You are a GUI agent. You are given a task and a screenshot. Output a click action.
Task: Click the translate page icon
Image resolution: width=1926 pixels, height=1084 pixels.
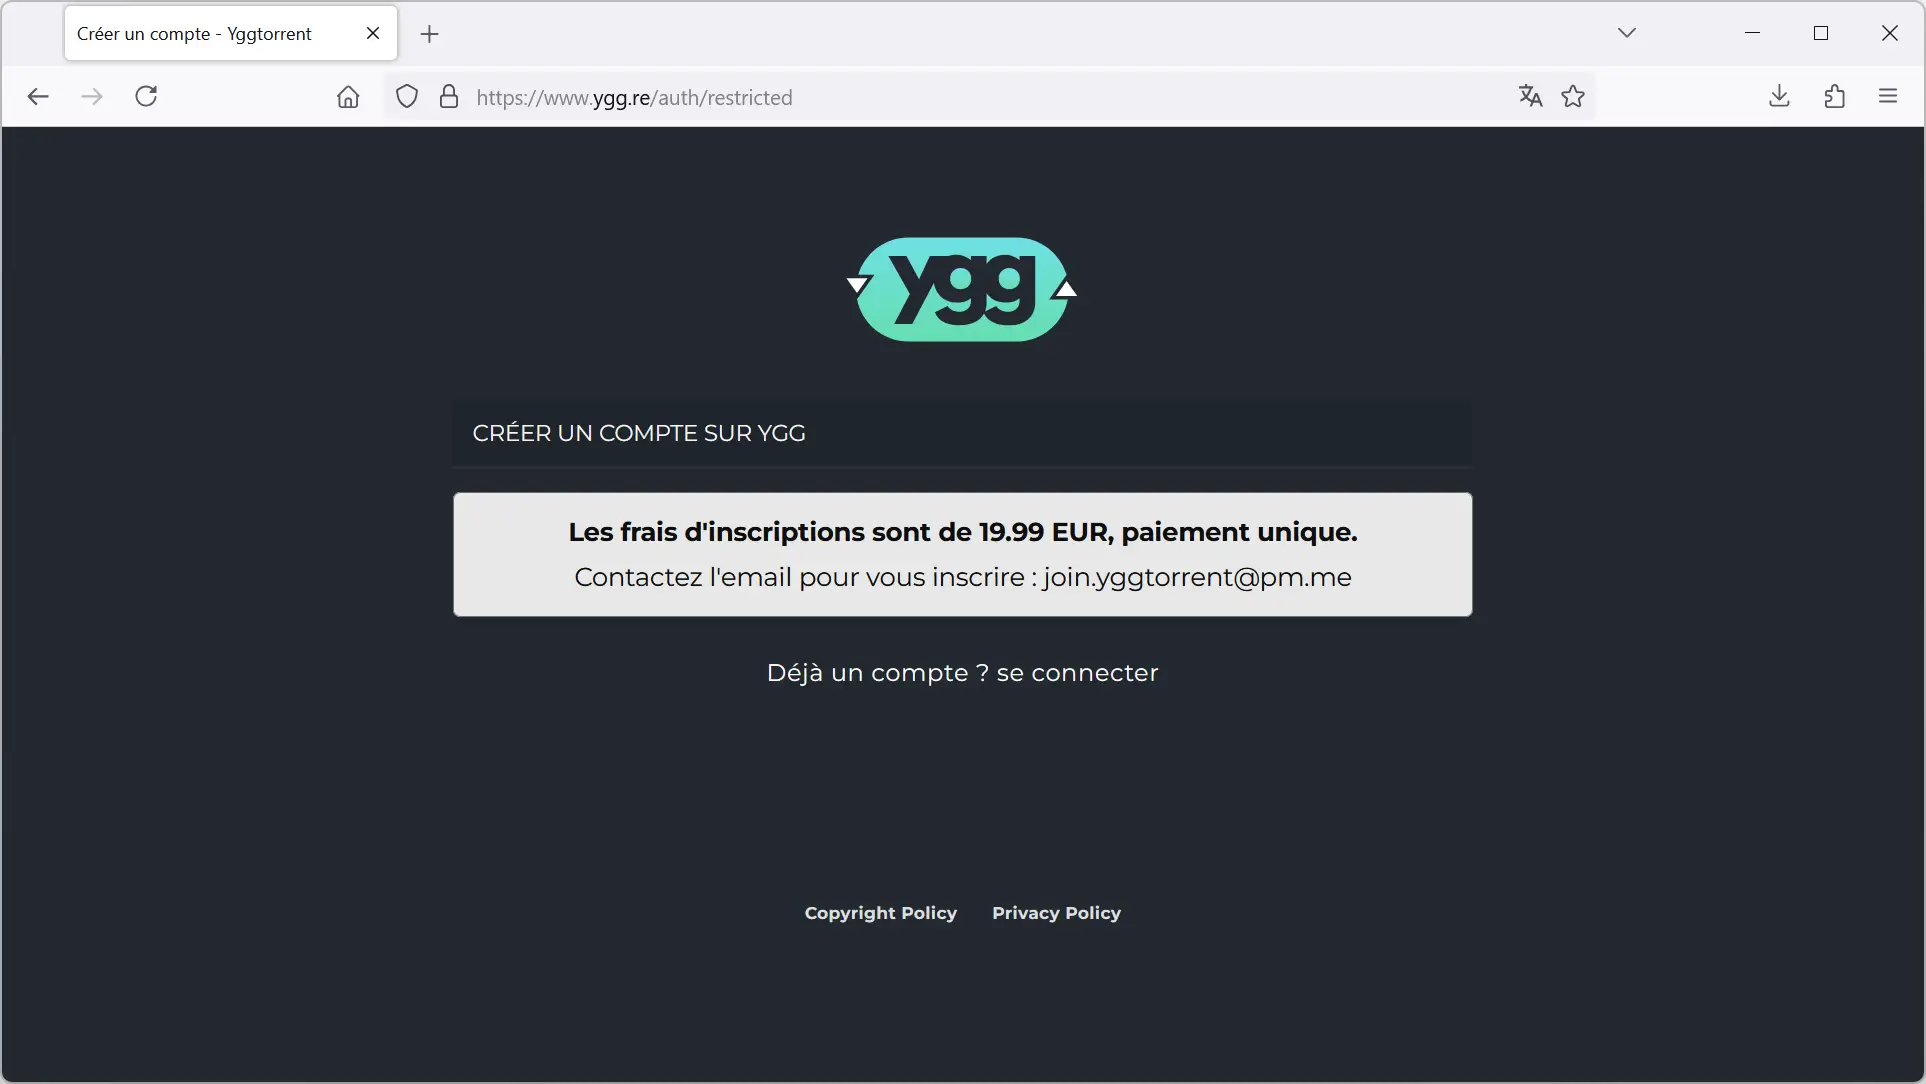click(1530, 95)
